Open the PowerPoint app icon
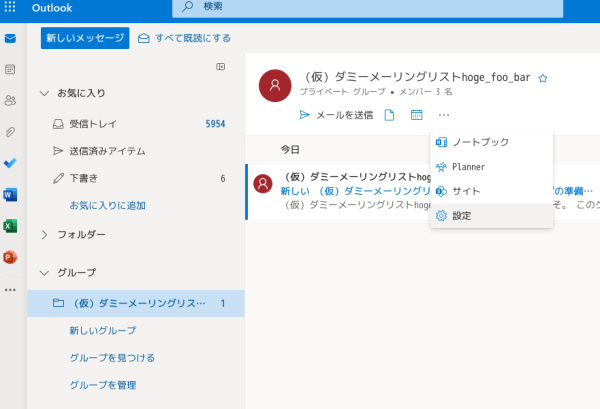This screenshot has height=409, width=600. point(11,257)
